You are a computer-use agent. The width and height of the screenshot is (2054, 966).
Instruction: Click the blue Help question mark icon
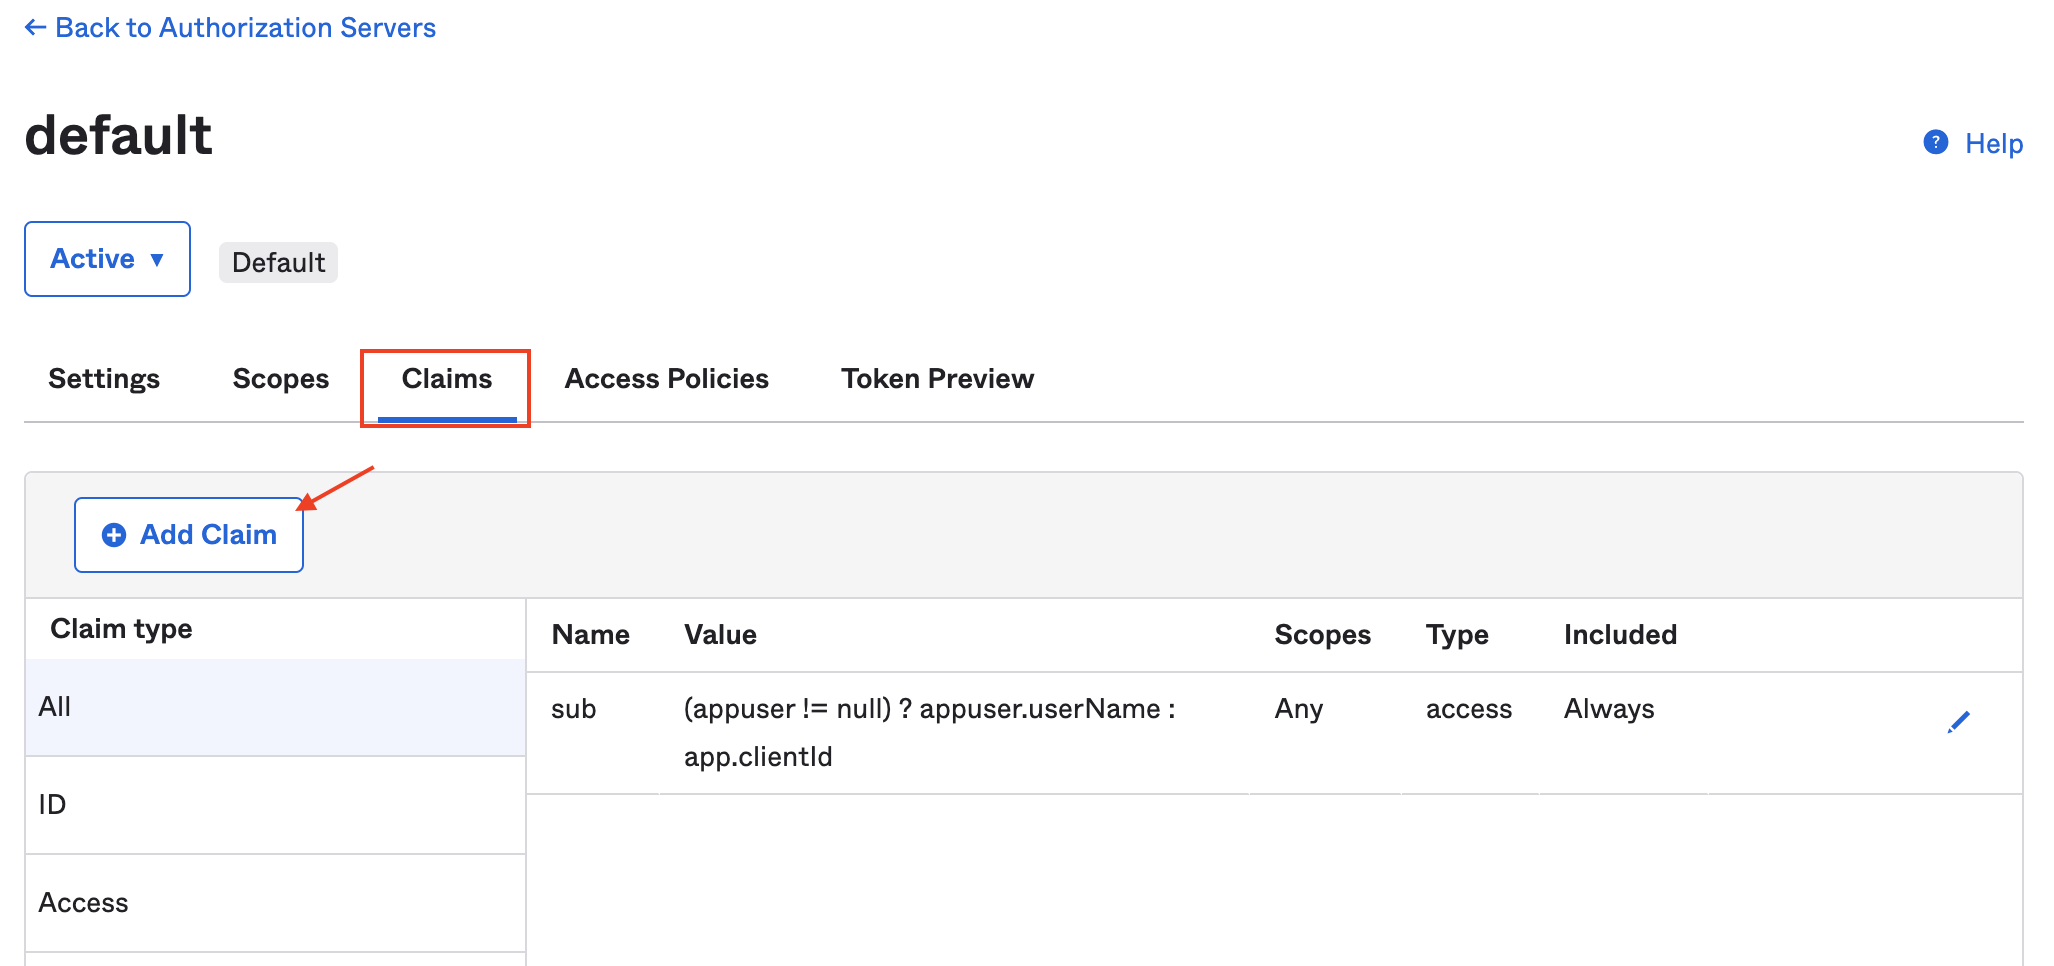1935,143
